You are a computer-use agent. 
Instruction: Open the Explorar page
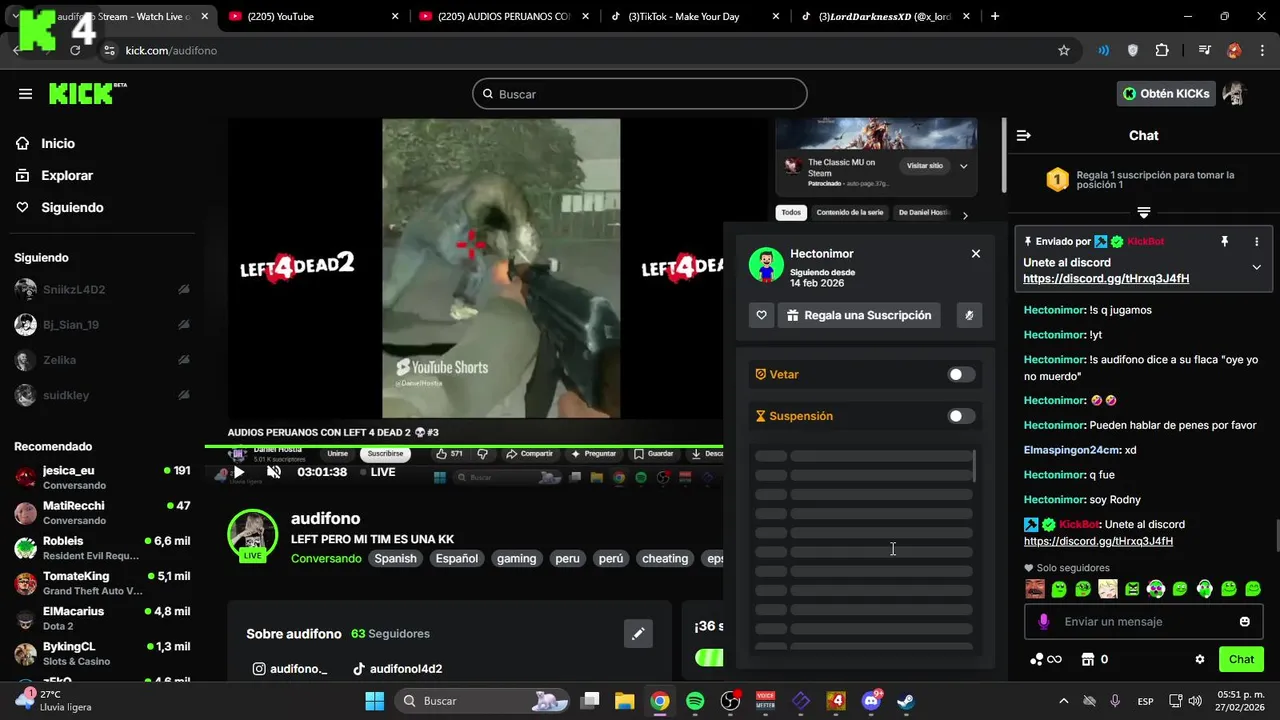tap(54, 175)
